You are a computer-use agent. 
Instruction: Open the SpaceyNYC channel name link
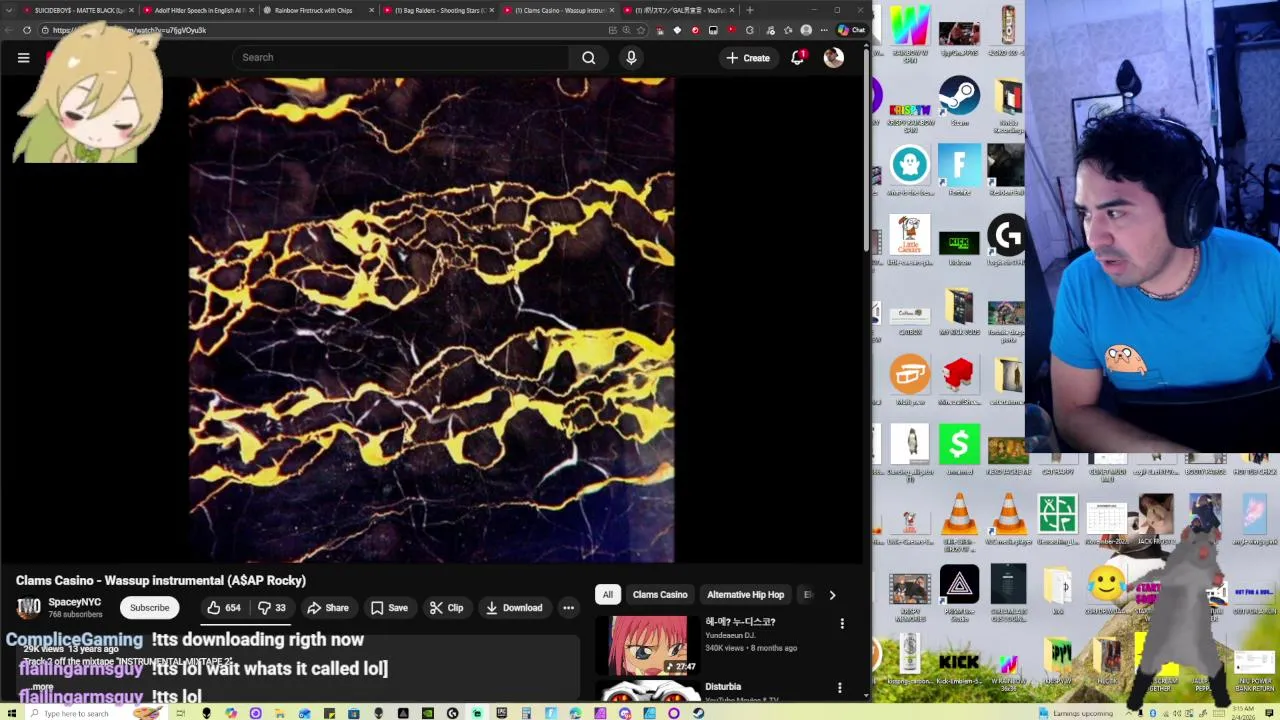(x=75, y=602)
